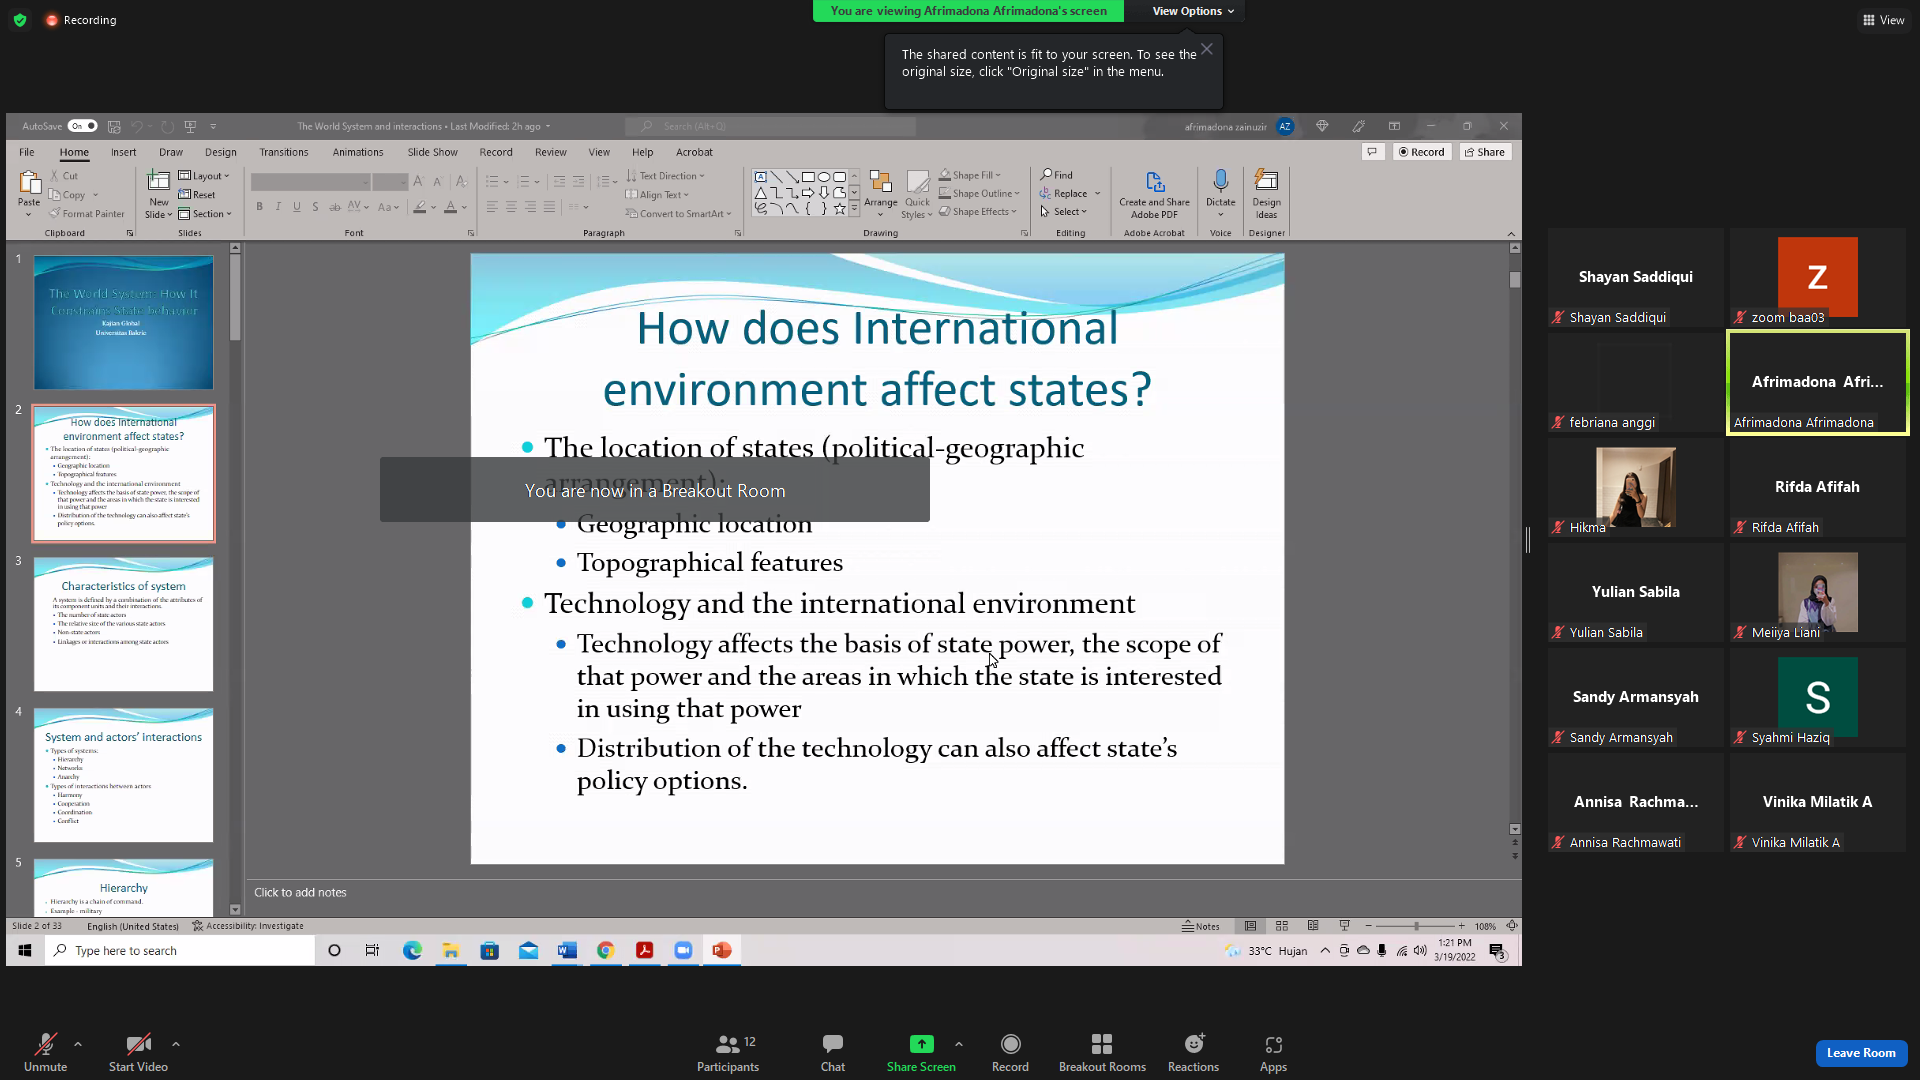
Task: Select slide 4 System and actors' Interactions thumbnail
Action: (x=123, y=775)
